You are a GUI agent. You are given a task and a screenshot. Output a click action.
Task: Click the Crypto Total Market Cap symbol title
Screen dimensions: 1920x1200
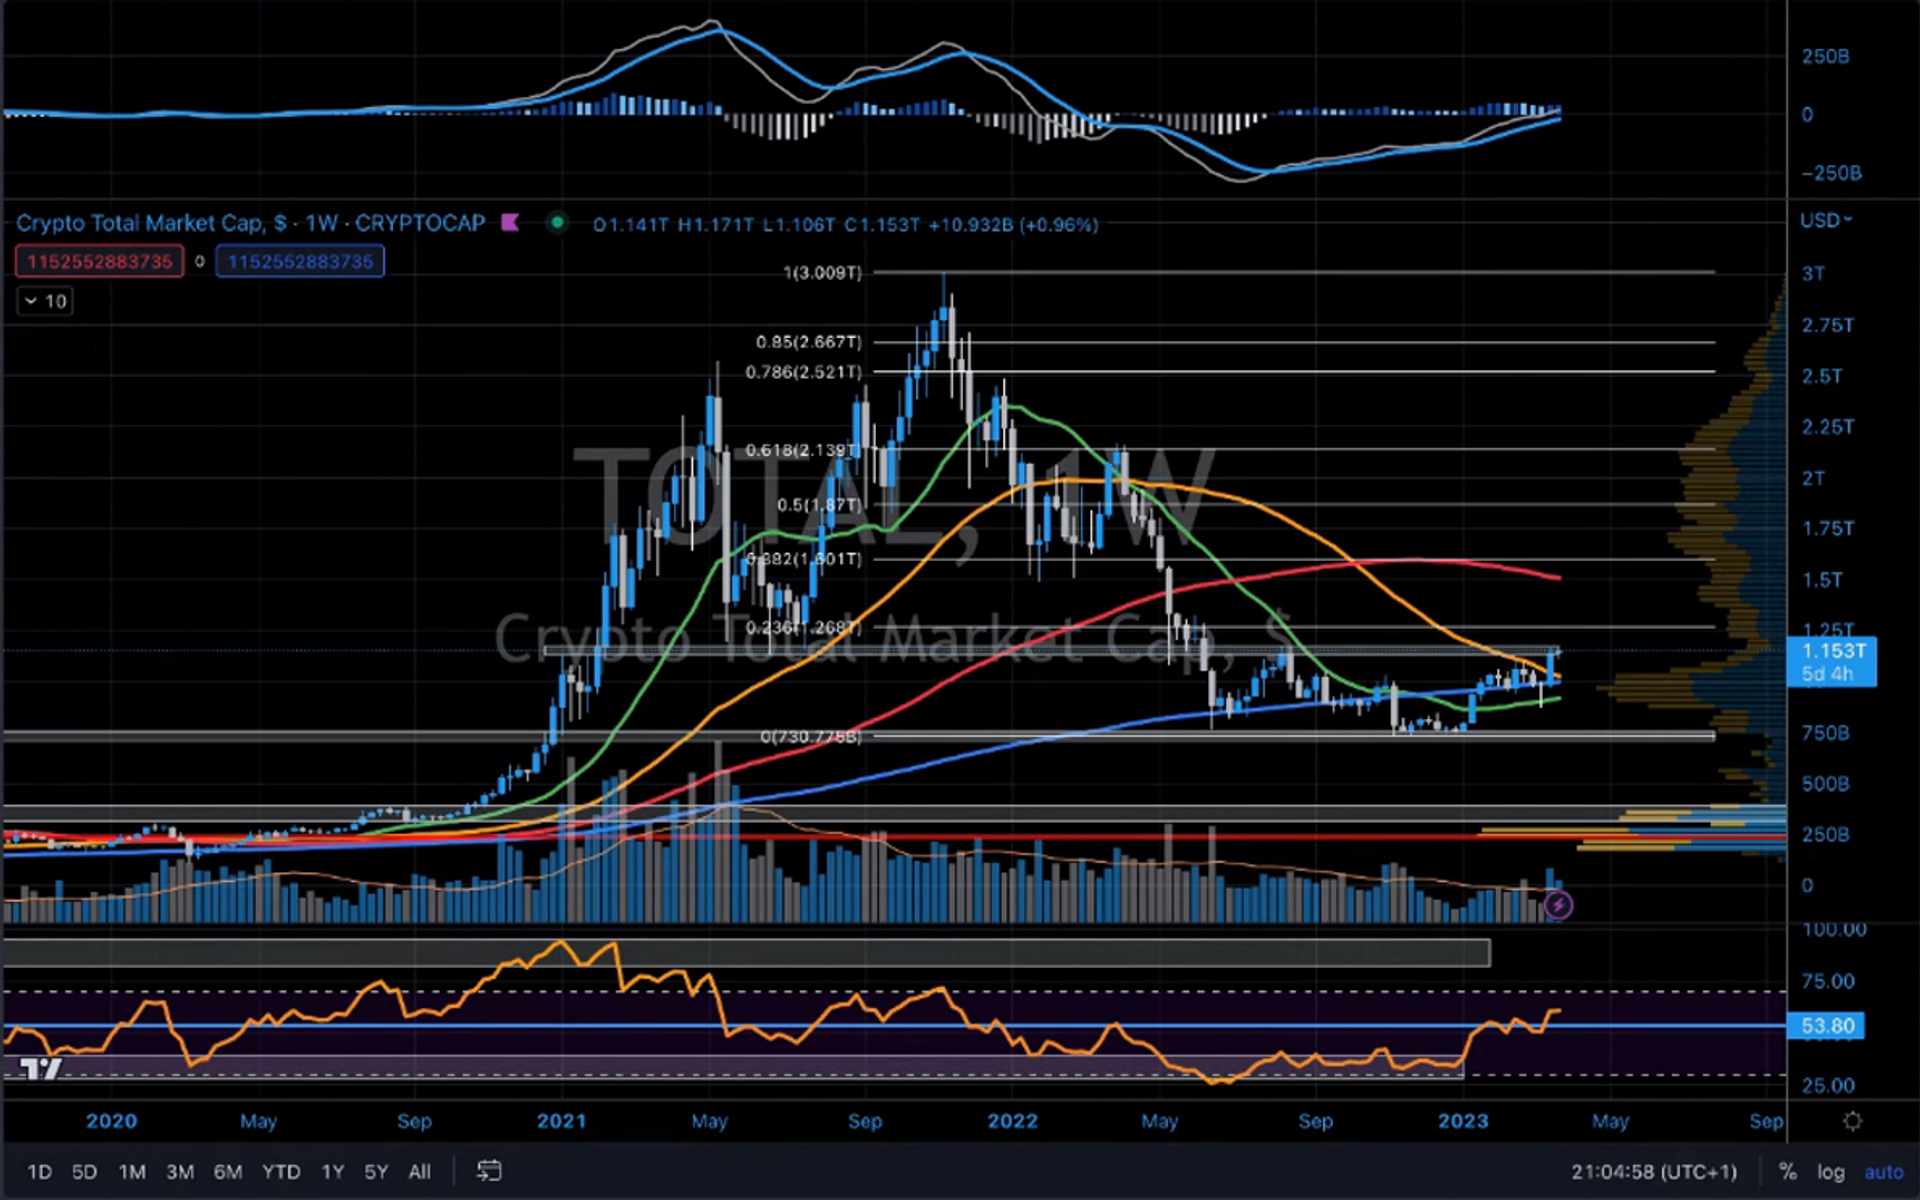pos(250,223)
